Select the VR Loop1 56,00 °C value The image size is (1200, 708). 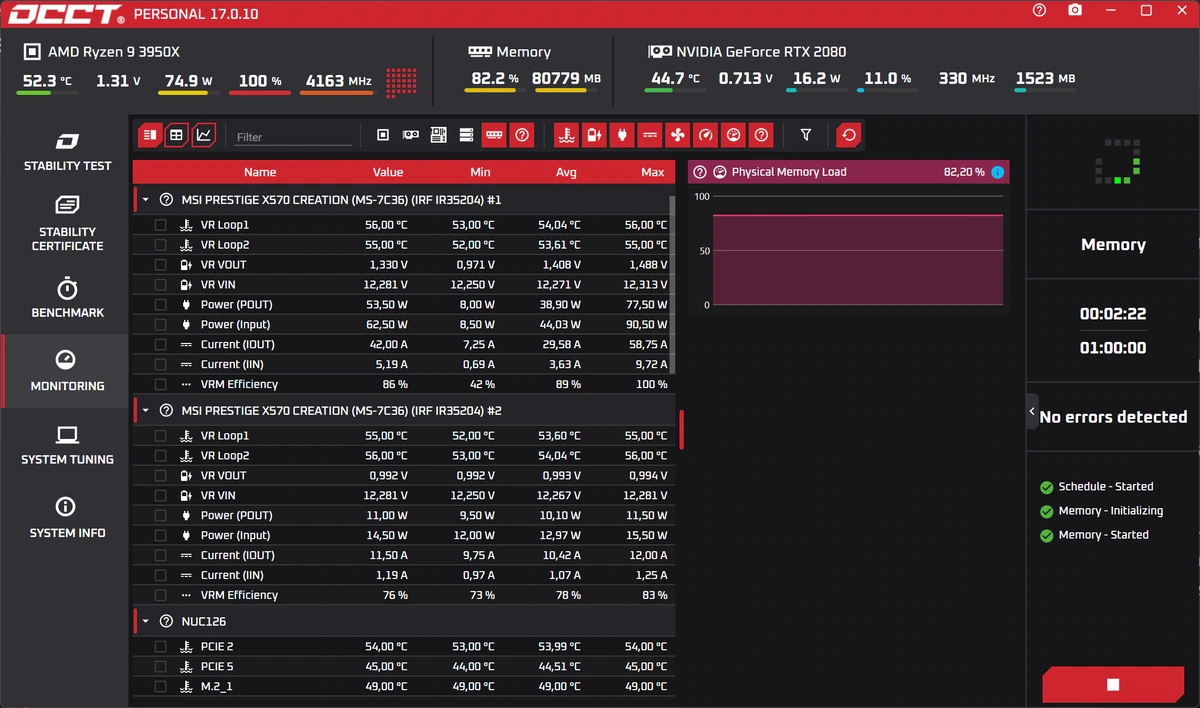[x=386, y=225]
